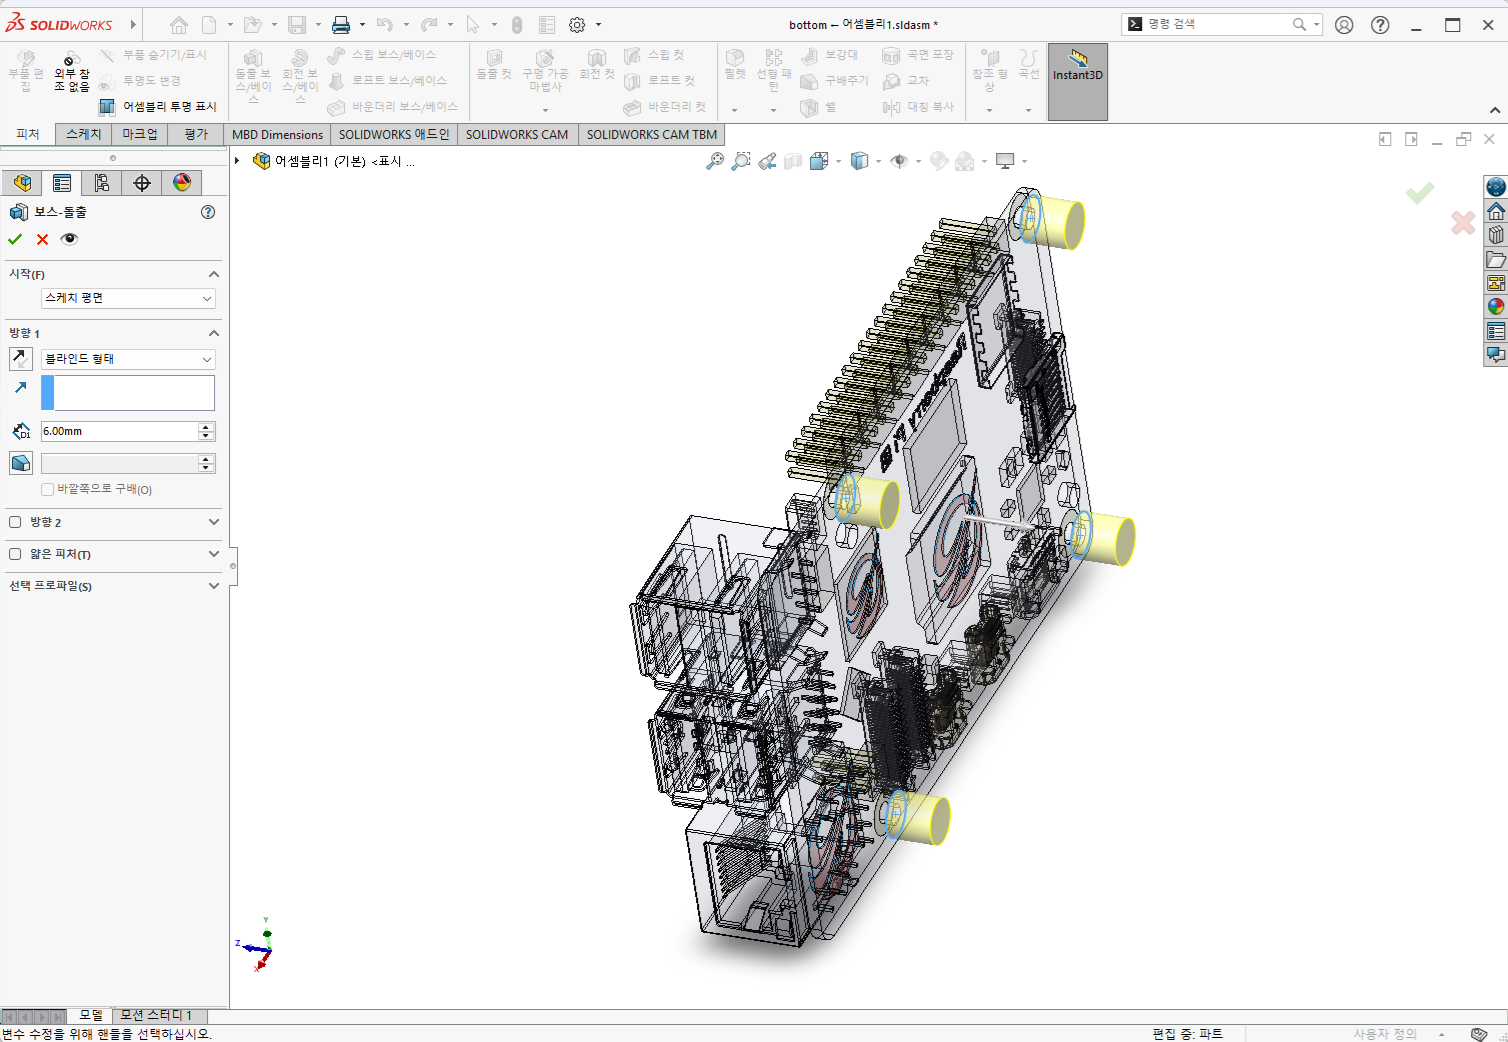
Task: Switch to the 평가 ribbon tab
Action: [196, 134]
